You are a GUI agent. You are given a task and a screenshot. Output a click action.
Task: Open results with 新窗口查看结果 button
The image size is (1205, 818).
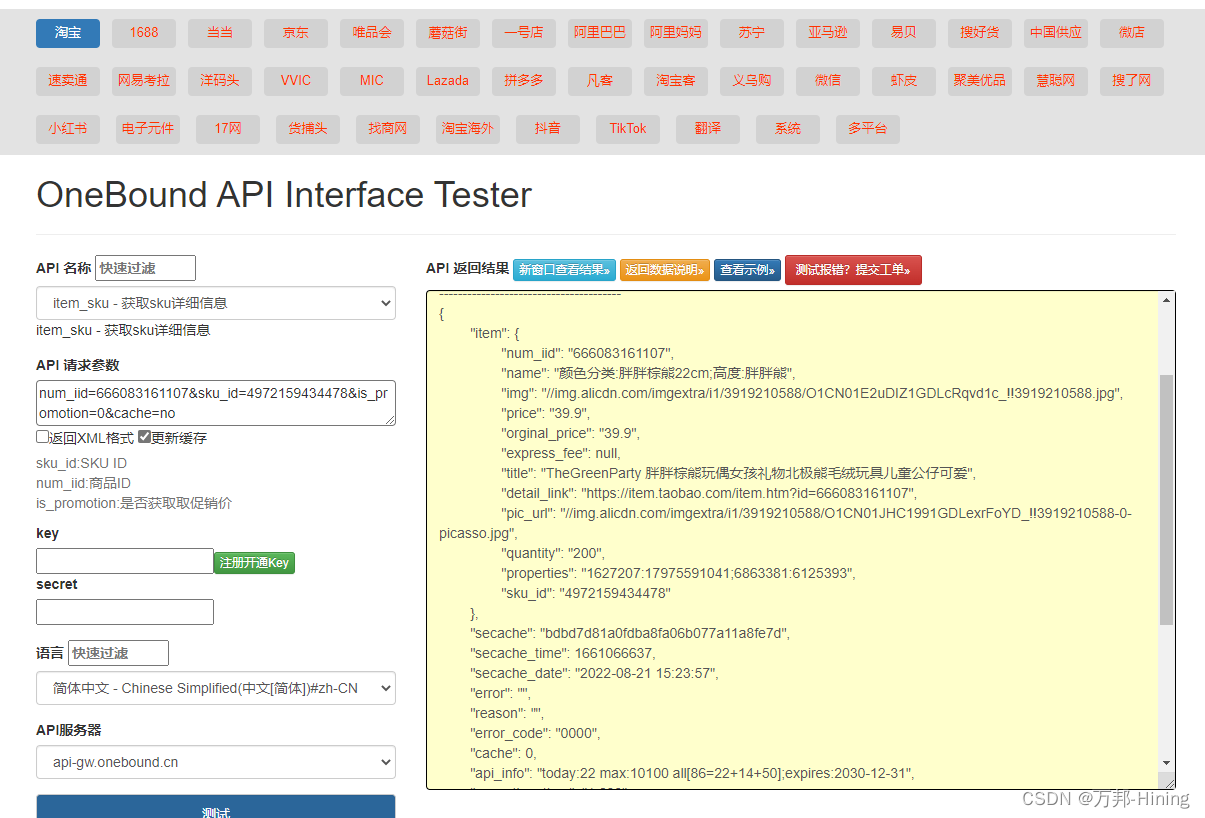point(563,269)
